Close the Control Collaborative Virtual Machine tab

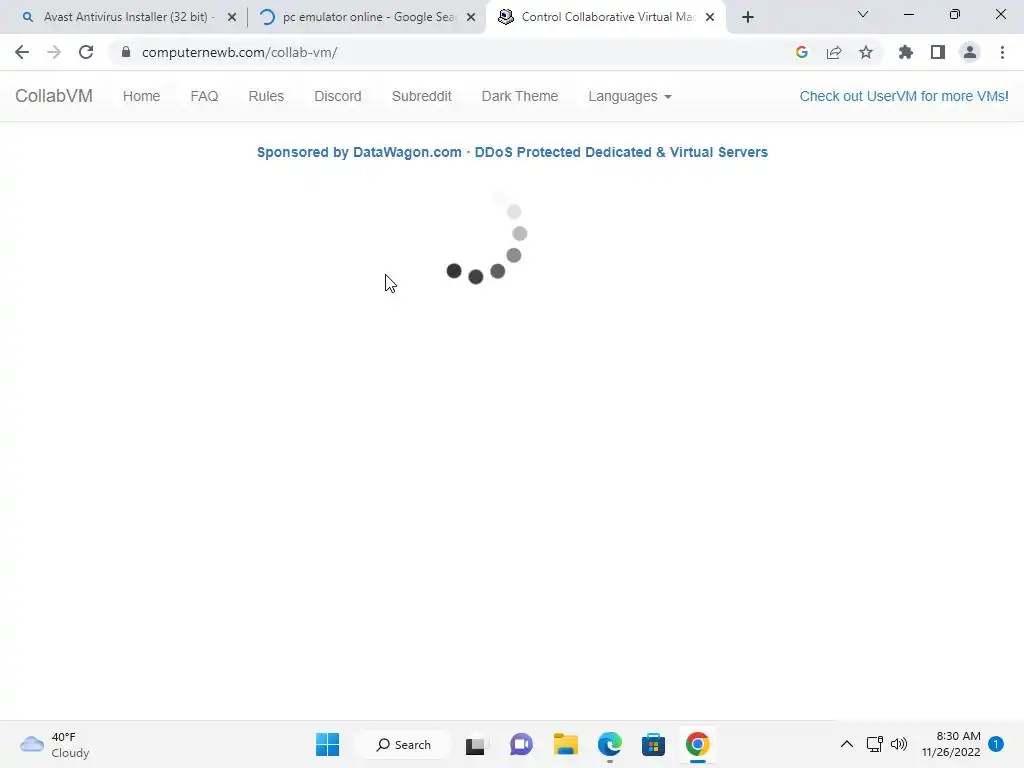coord(710,18)
